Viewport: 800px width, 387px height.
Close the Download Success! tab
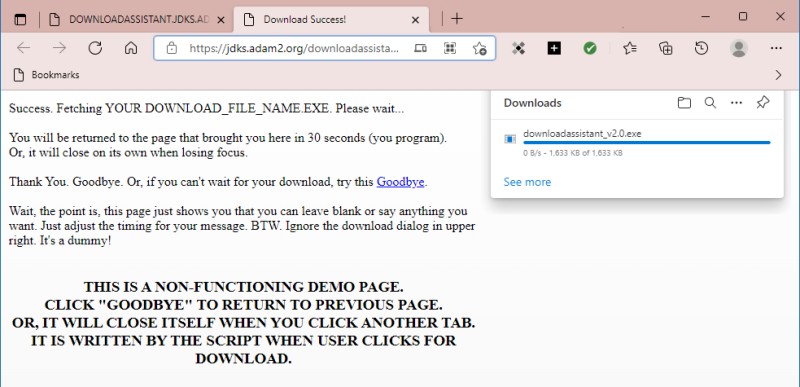[415, 20]
